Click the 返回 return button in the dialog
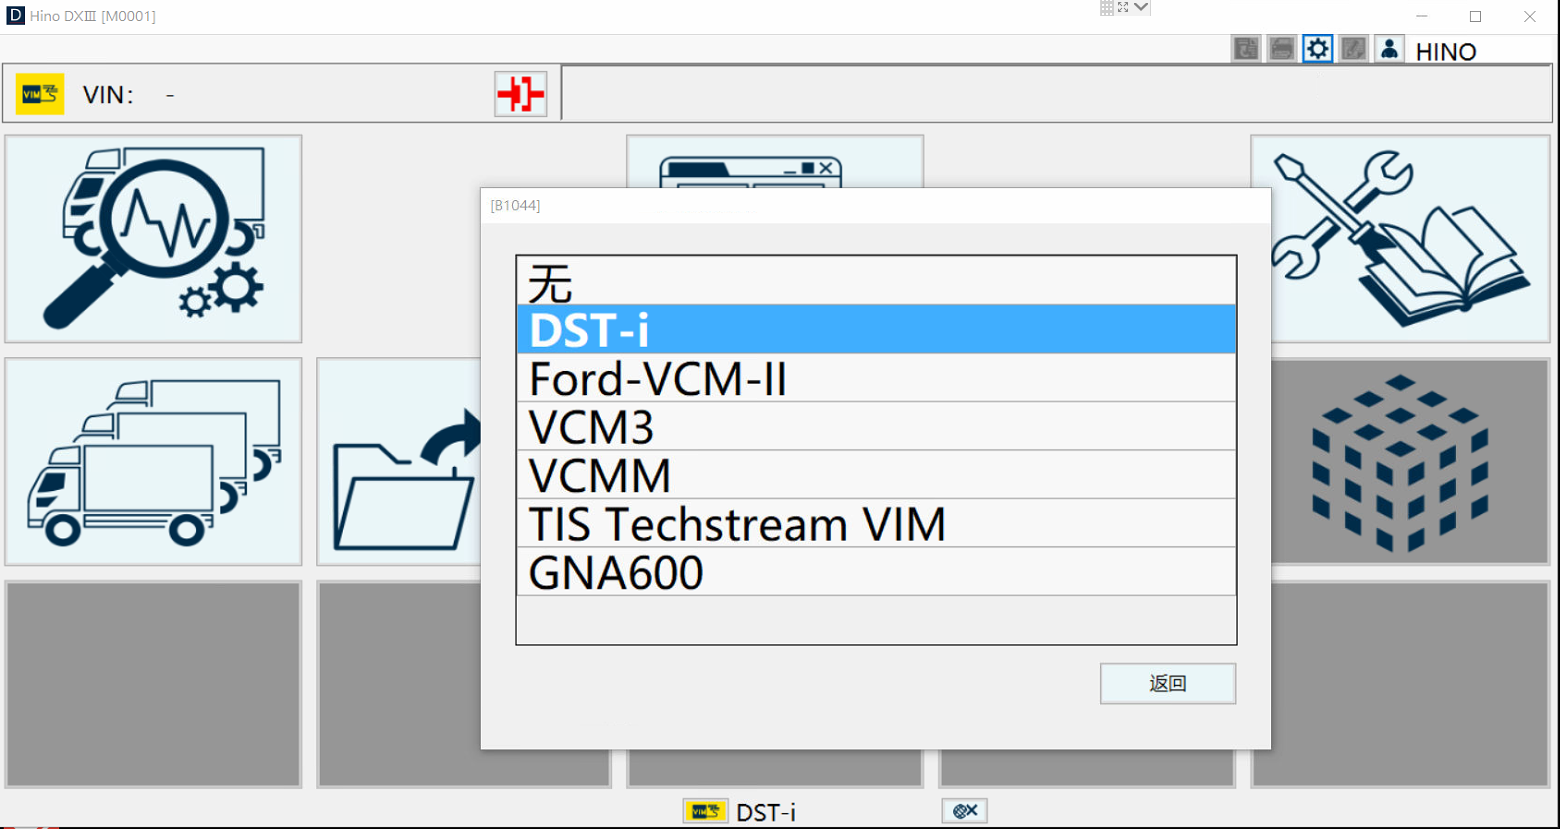 tap(1166, 683)
